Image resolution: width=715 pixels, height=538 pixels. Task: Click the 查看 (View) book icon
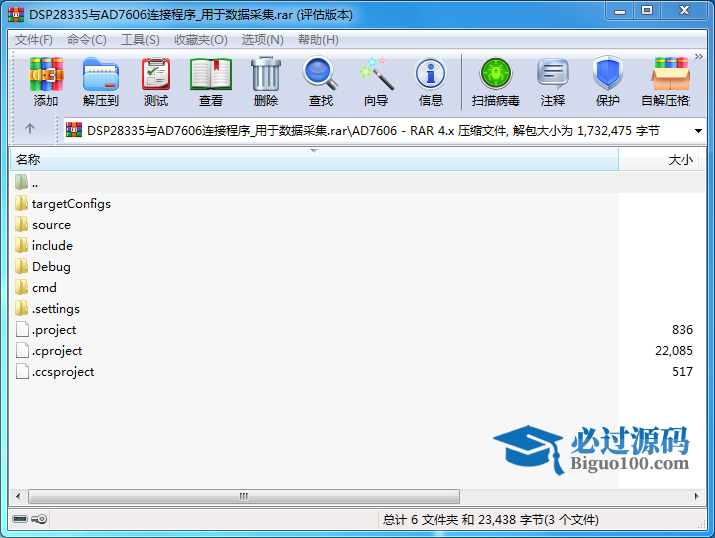click(x=211, y=74)
